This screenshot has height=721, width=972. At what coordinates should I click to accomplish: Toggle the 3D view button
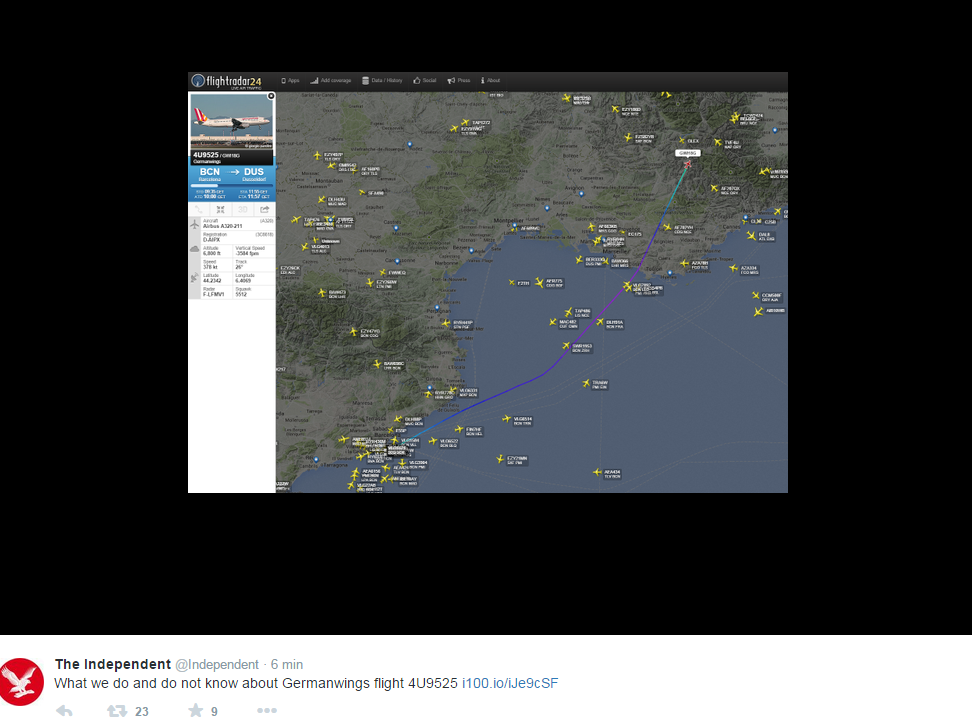pyautogui.click(x=242, y=210)
